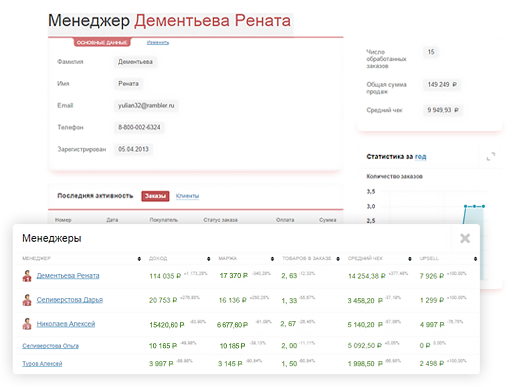Click the Email field yulian32@rambler.ru

click(x=146, y=105)
